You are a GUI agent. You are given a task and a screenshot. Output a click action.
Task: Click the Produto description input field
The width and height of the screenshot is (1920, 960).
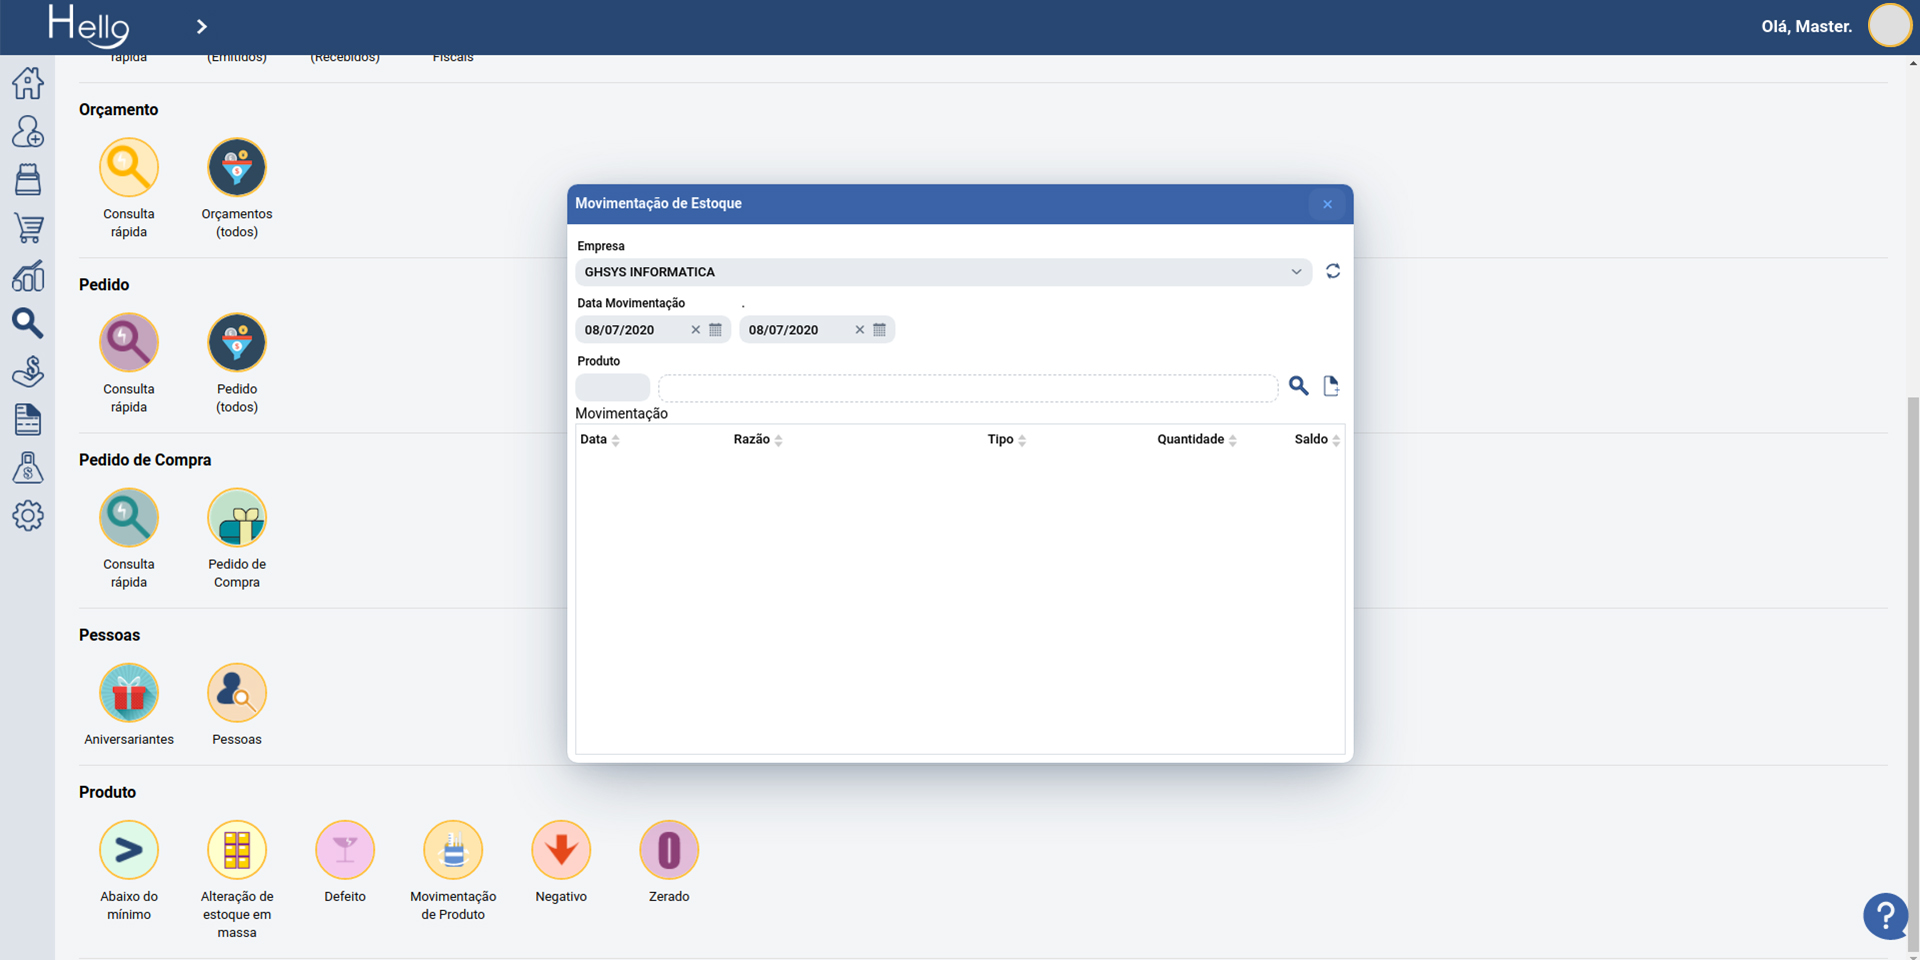(x=967, y=388)
